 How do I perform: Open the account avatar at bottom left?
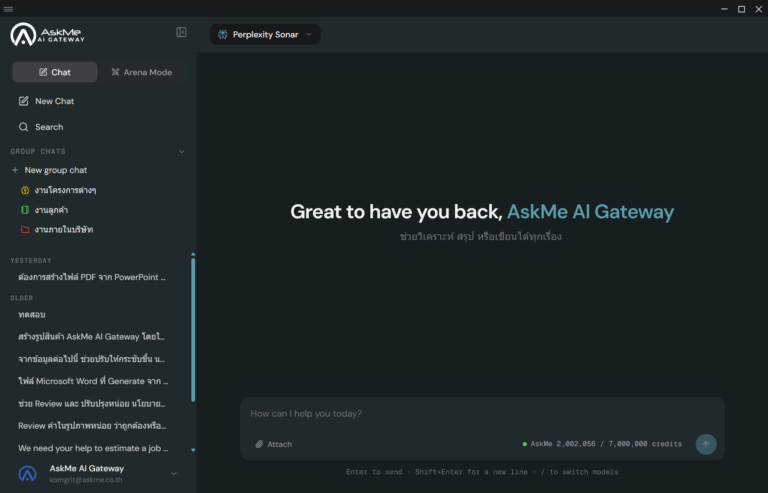point(27,473)
